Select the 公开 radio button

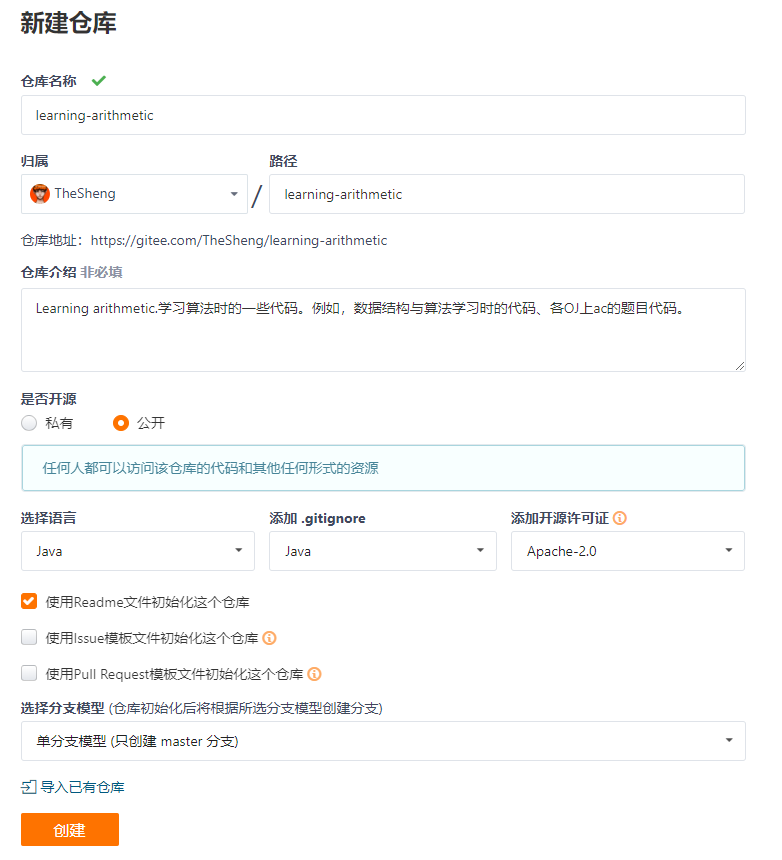[121, 423]
